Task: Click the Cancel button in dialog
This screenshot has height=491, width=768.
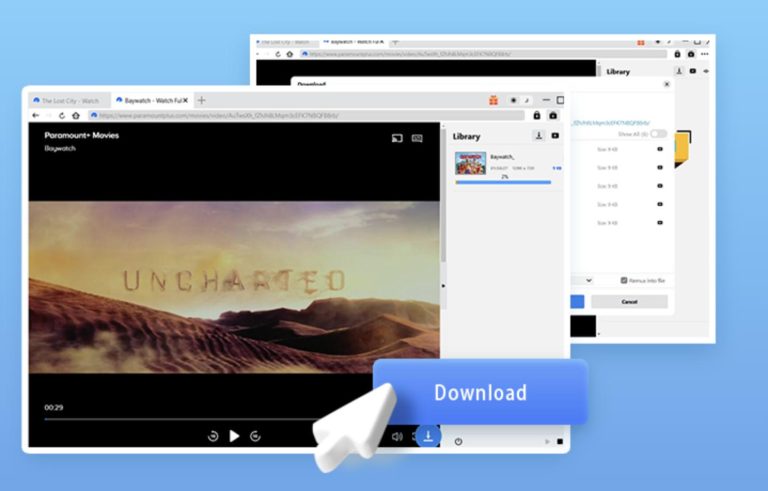Action: pos(628,301)
